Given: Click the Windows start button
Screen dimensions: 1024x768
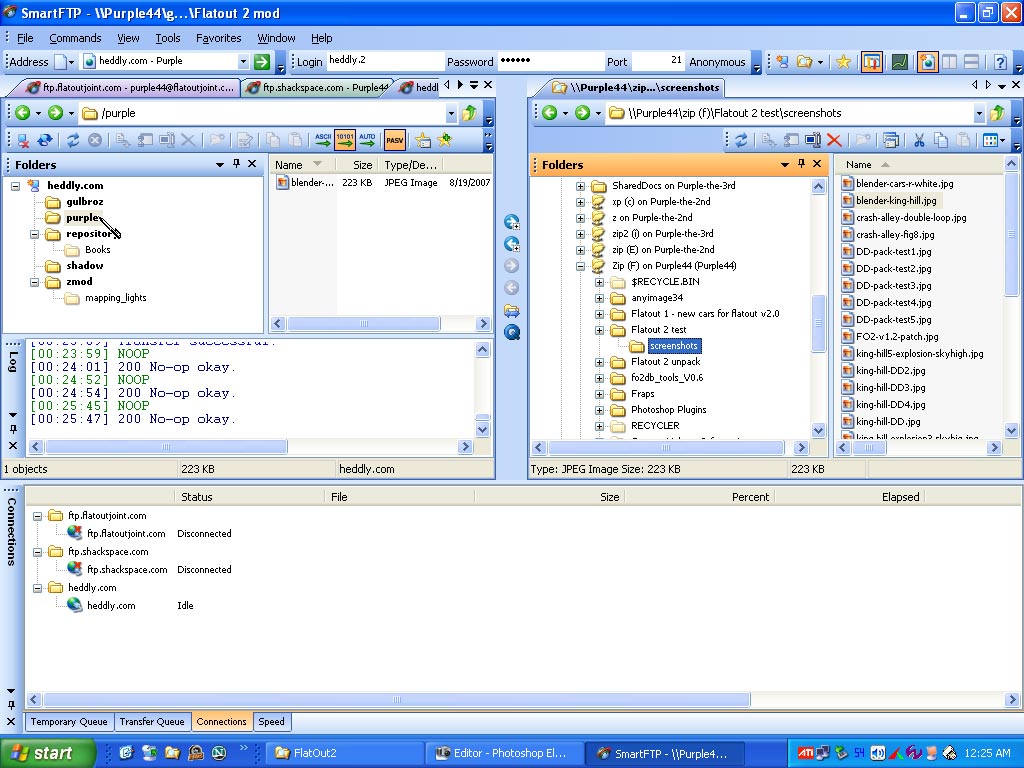Looking at the screenshot, I should coord(47,753).
